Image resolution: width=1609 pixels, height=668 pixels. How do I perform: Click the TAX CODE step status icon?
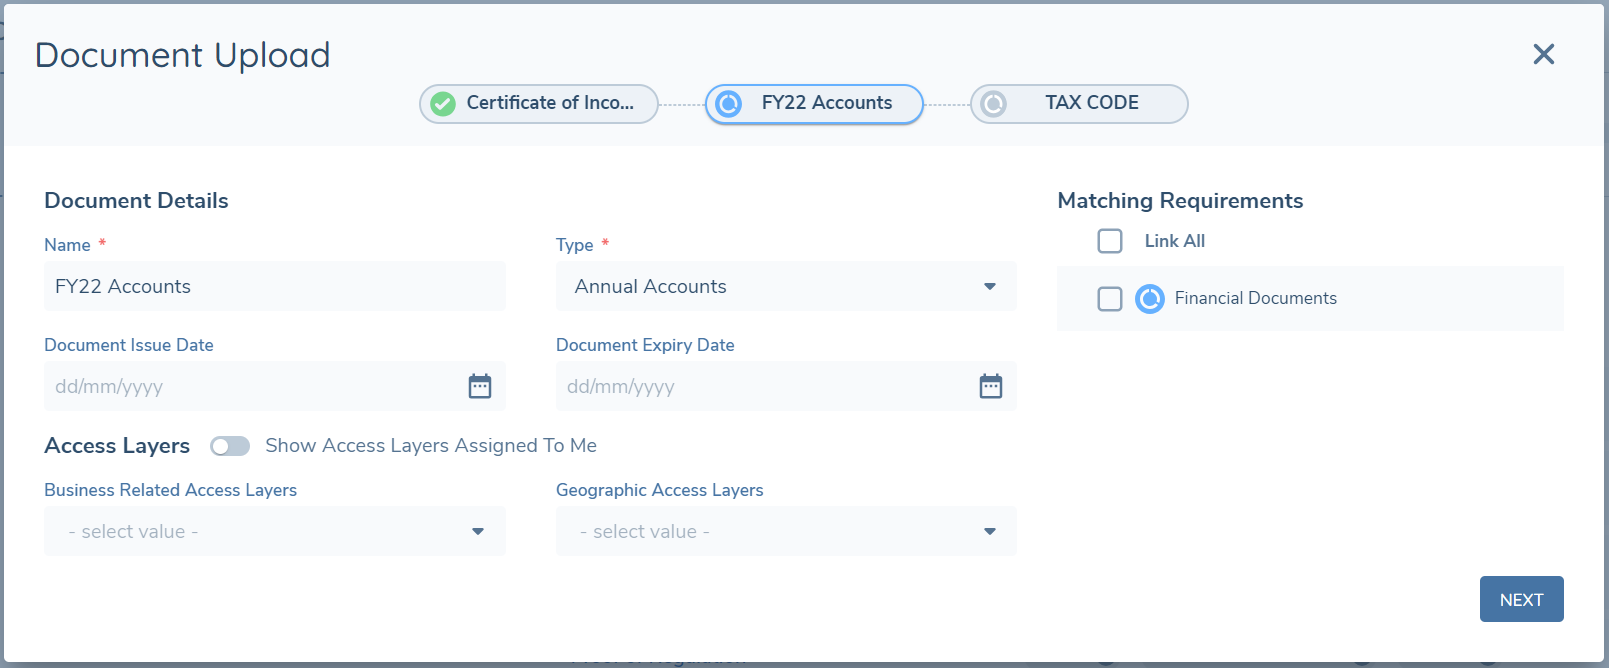993,104
